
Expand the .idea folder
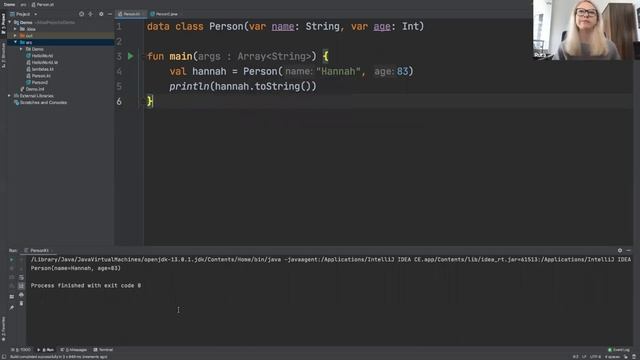click(16, 29)
